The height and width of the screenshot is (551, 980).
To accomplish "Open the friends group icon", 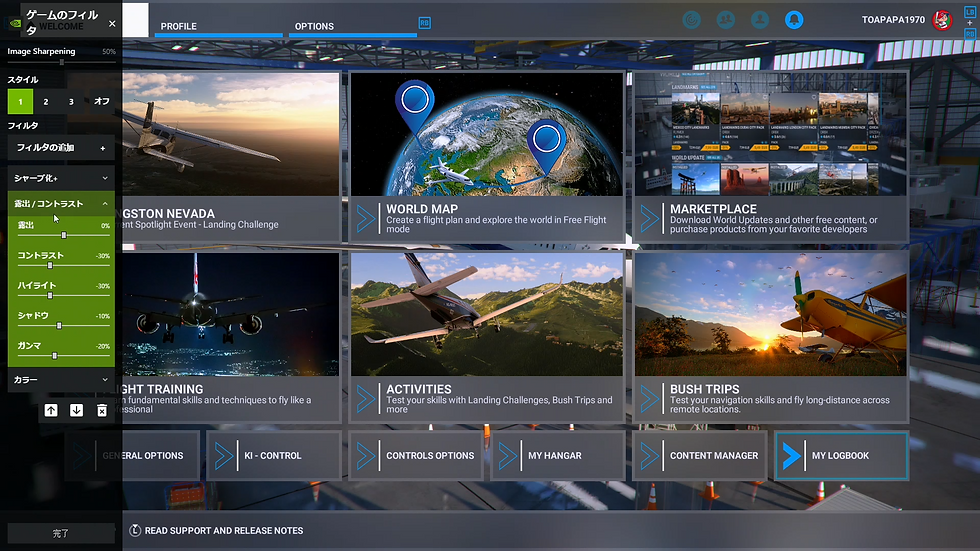I will 726,20.
